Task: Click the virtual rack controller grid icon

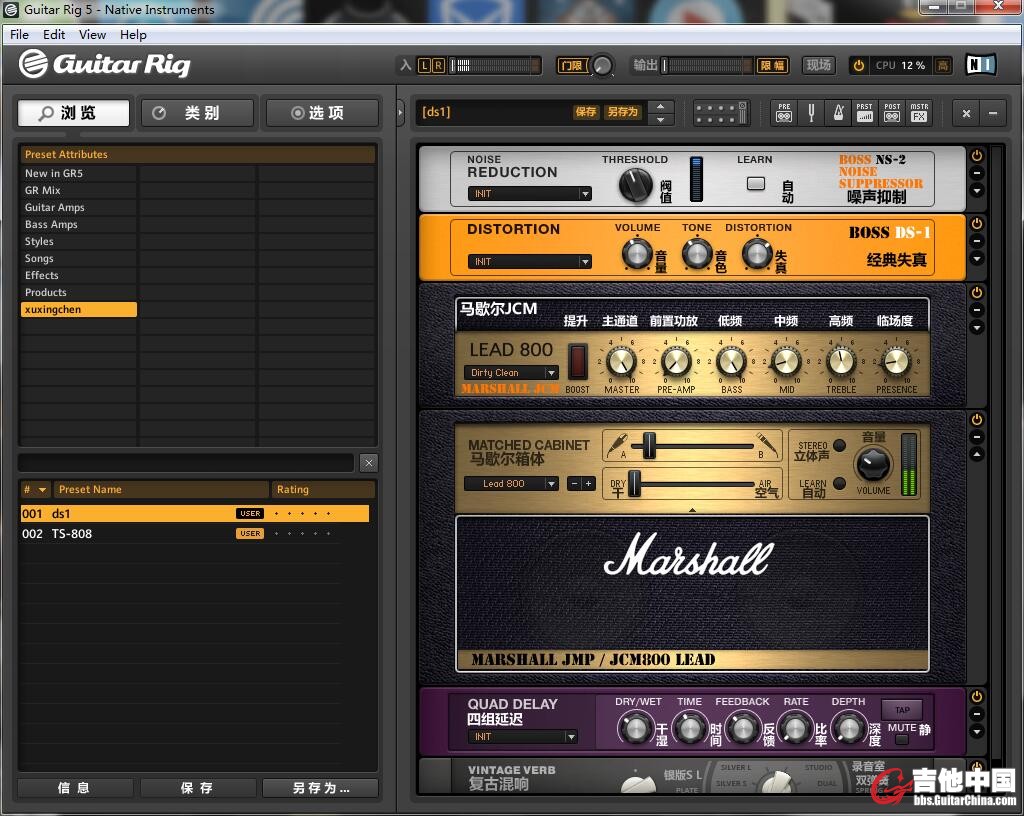Action: coord(721,113)
